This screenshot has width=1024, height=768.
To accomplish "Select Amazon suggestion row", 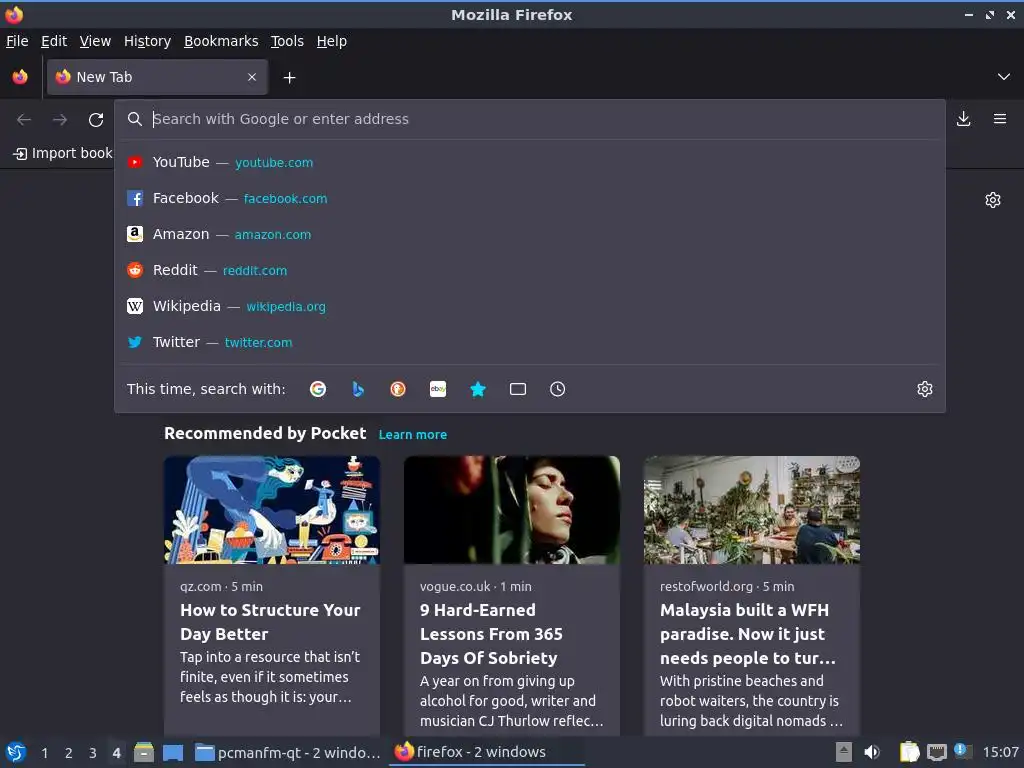I will [530, 234].
